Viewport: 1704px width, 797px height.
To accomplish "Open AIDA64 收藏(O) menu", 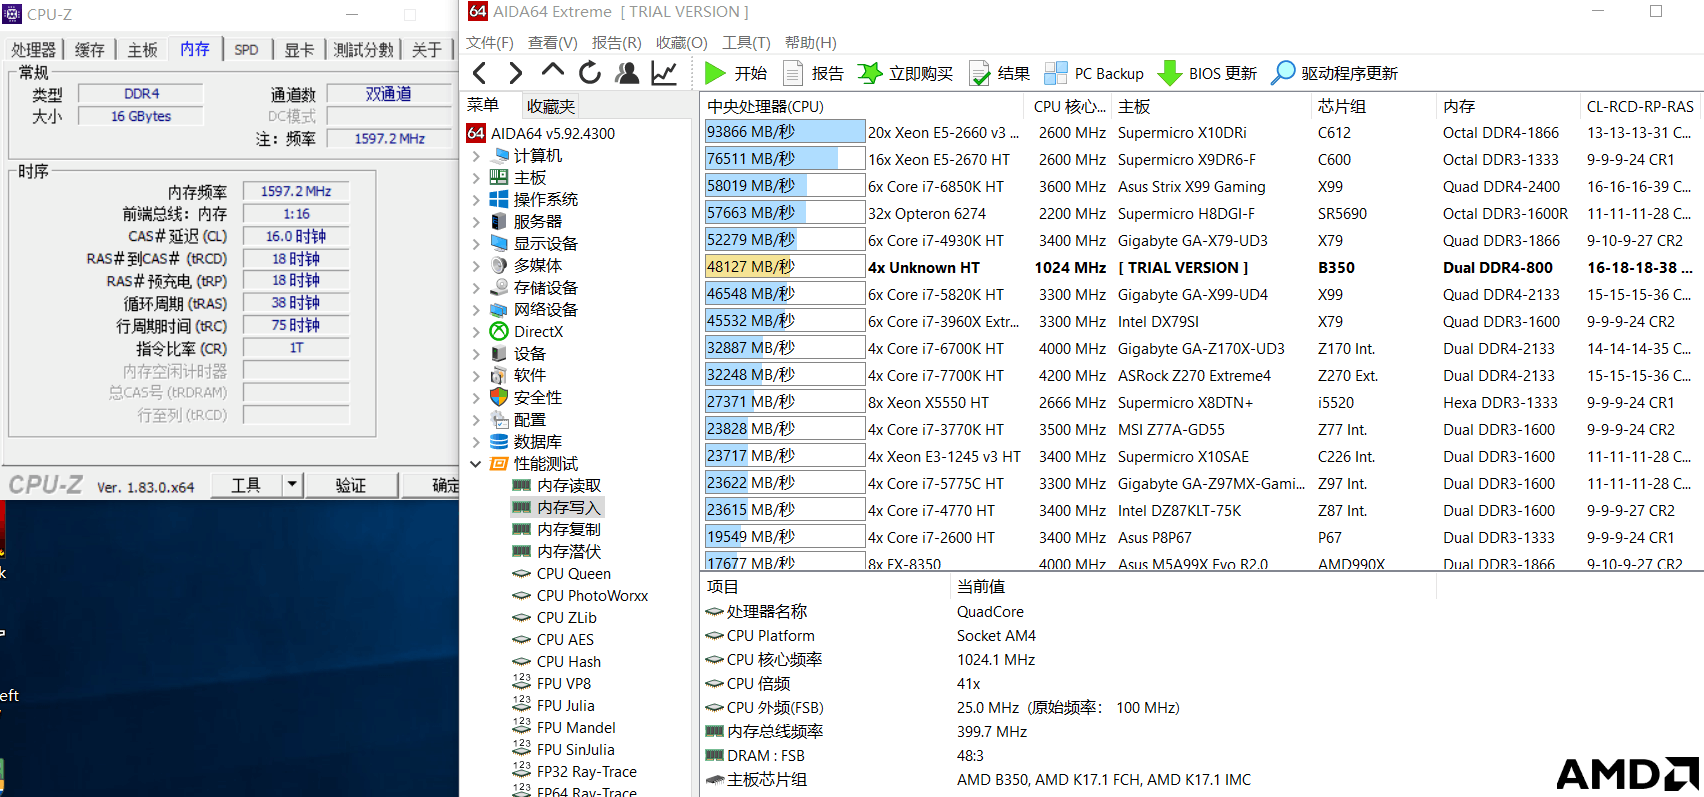I will [x=682, y=43].
